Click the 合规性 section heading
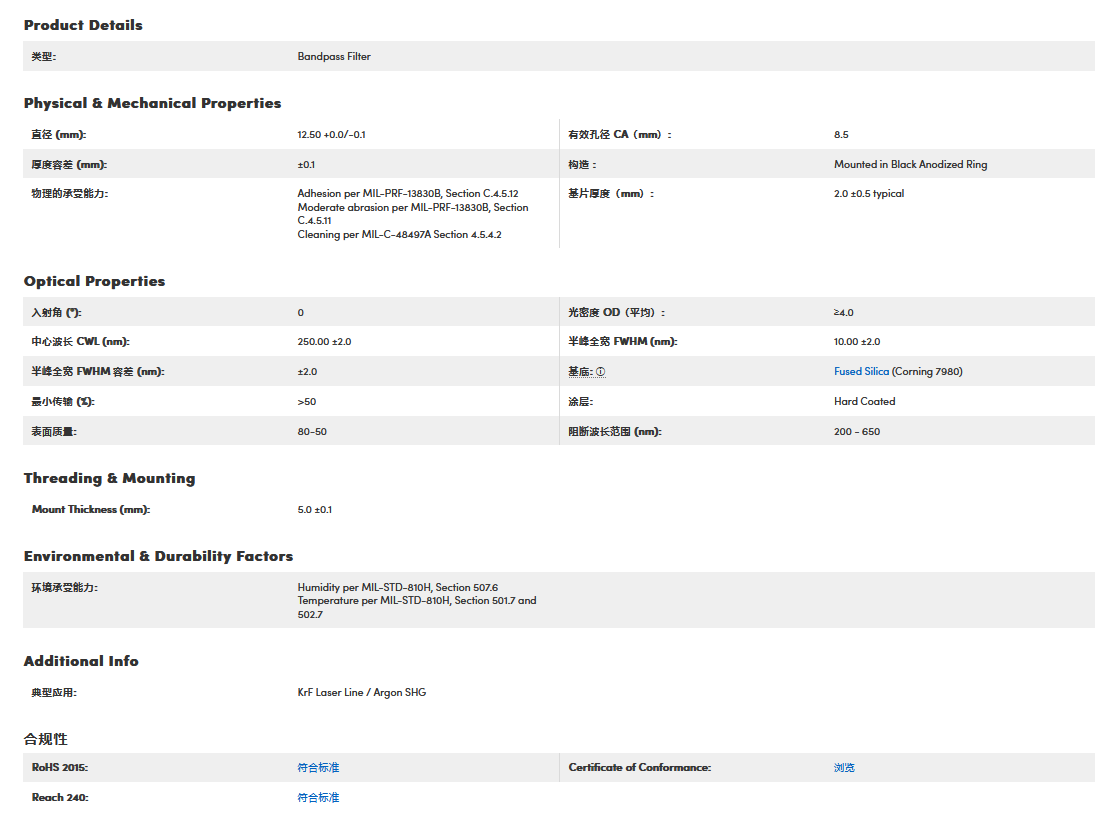The height and width of the screenshot is (830, 1100). [x=46, y=739]
